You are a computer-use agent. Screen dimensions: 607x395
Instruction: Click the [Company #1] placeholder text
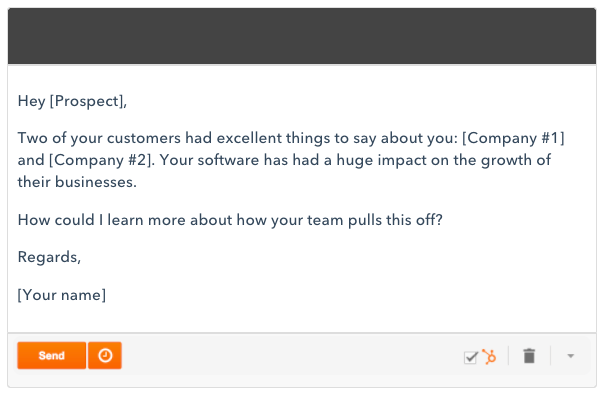513,138
